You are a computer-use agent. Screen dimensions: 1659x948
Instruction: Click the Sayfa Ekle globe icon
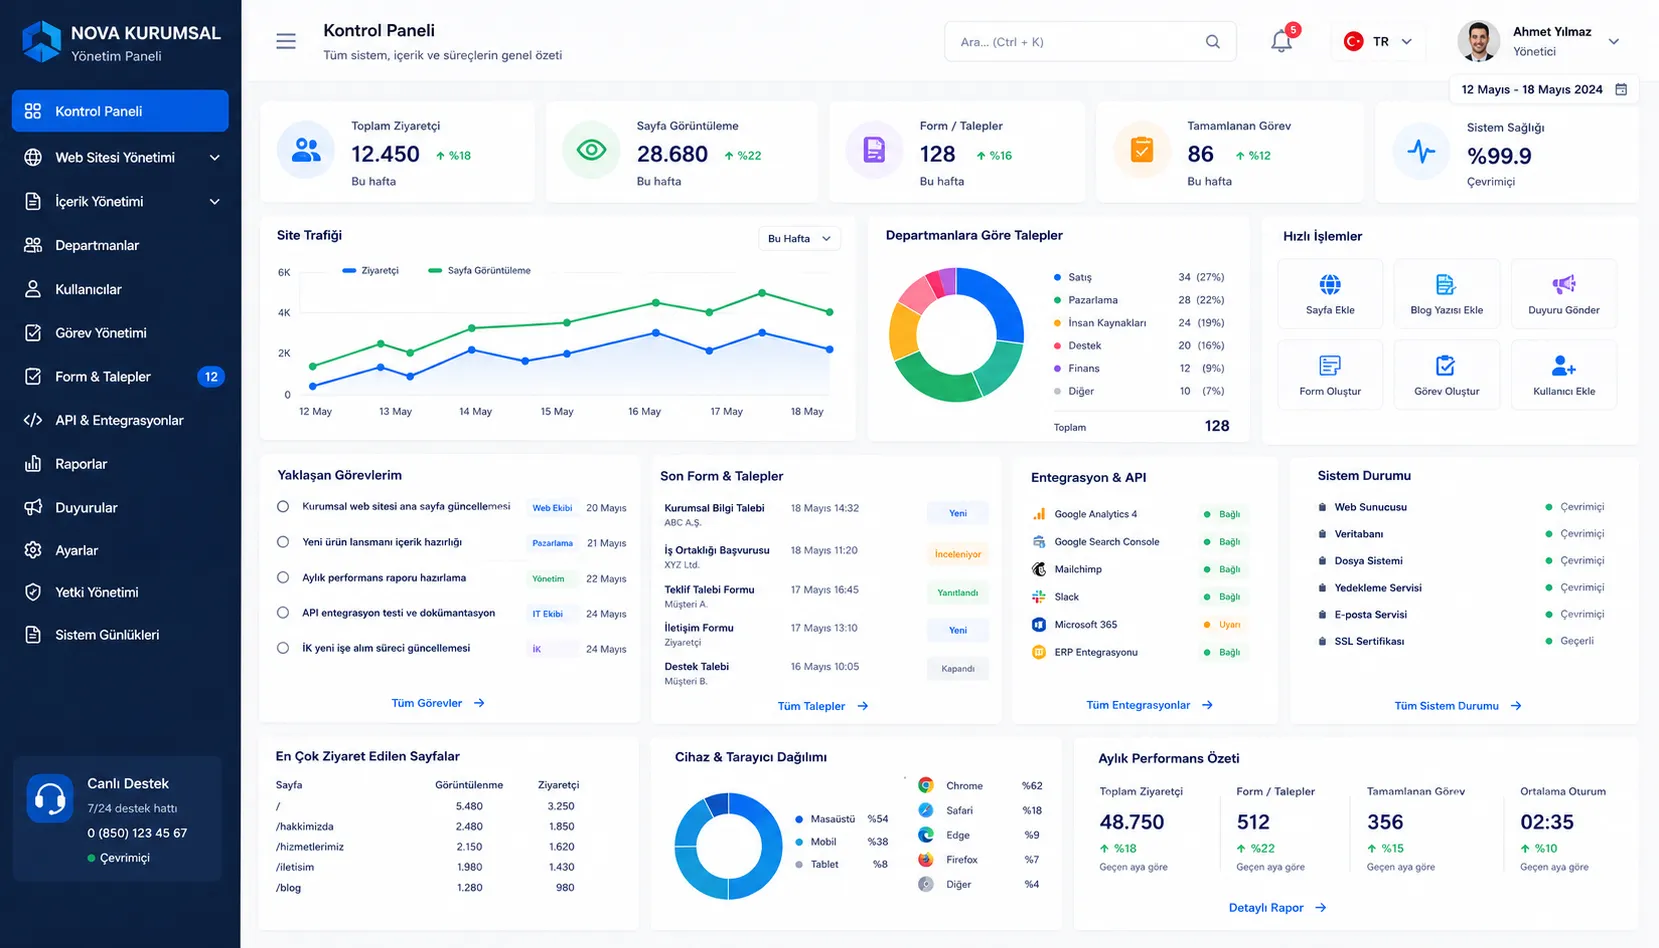(x=1330, y=285)
